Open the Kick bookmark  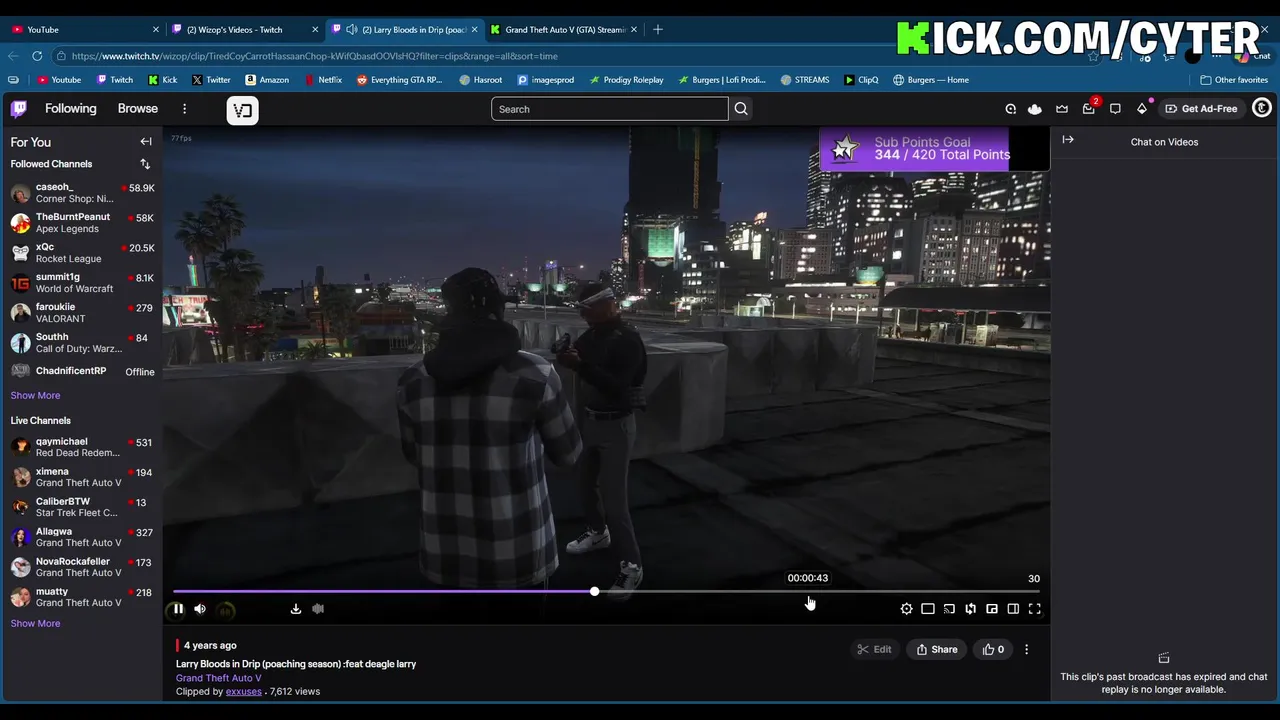(162, 80)
